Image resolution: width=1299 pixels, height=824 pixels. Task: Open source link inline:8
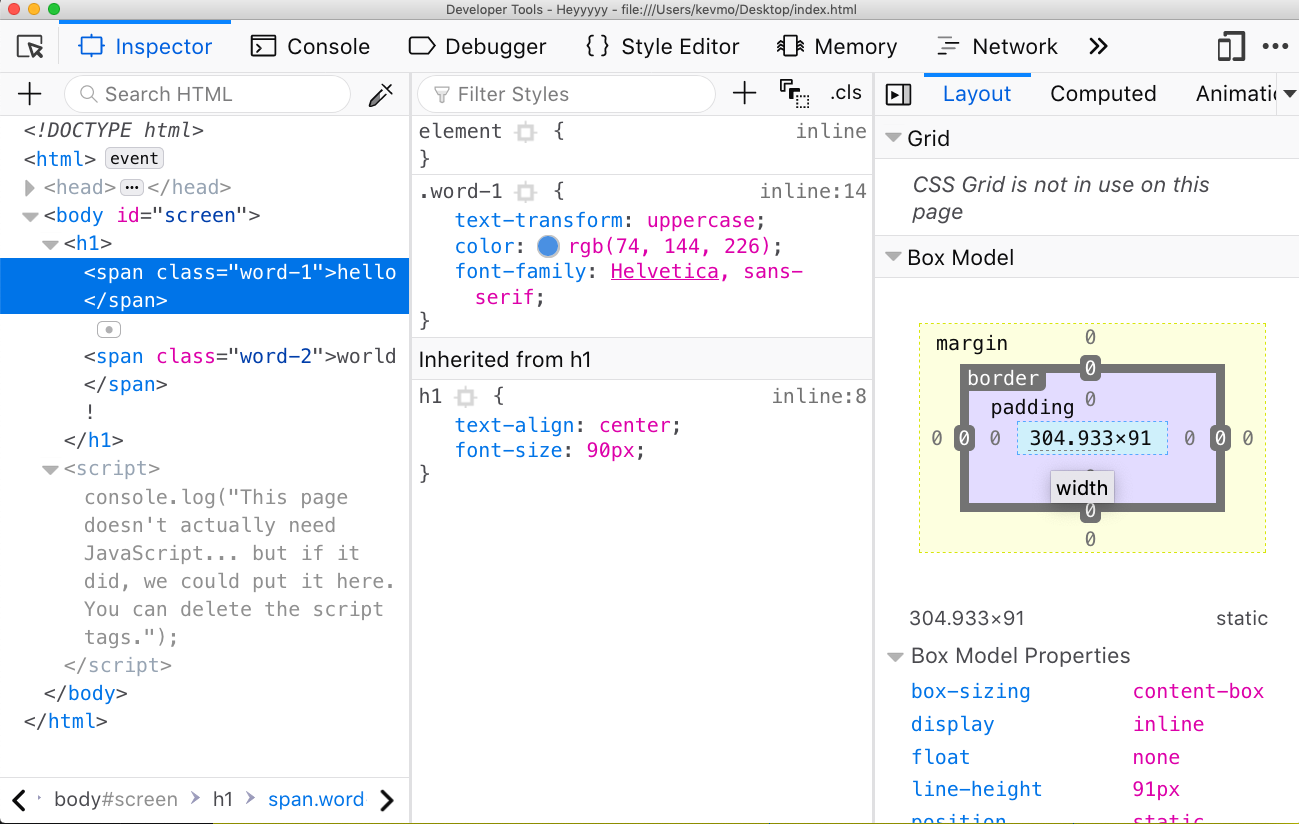click(819, 397)
